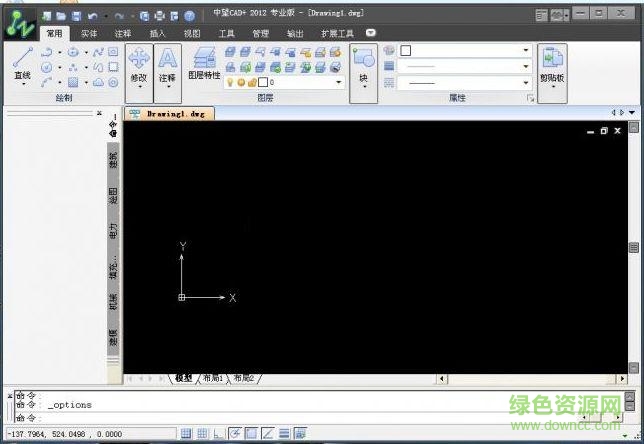The image size is (644, 444).
Task: Click the Save floppy disk icon
Action: click(x=76, y=16)
